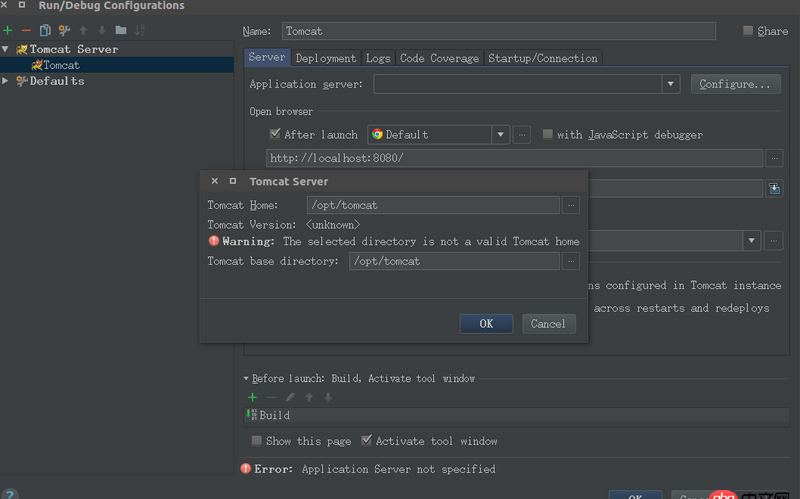Screen dimensions: 800x499
Task: Click the red error icon at bottom
Action: tap(246, 468)
